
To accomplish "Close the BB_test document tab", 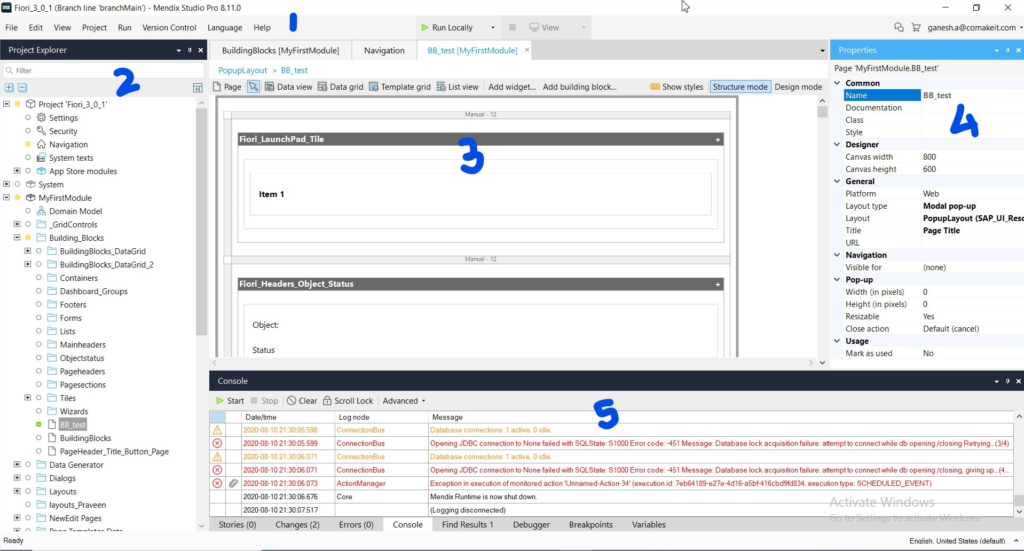I will (x=527, y=50).
